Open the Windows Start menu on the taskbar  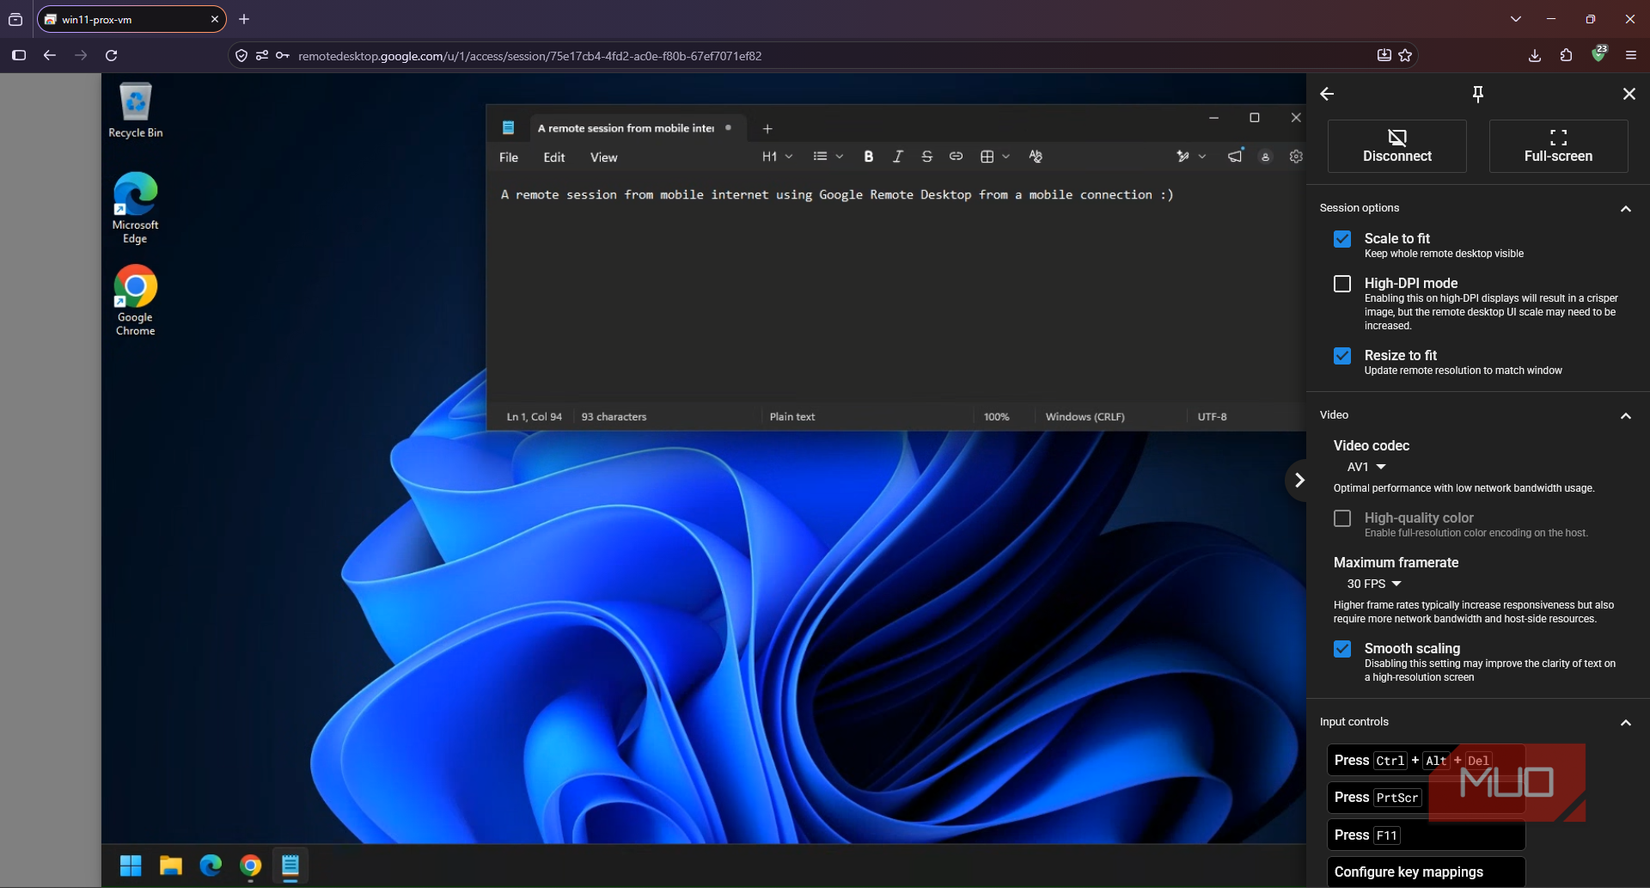[x=131, y=866]
